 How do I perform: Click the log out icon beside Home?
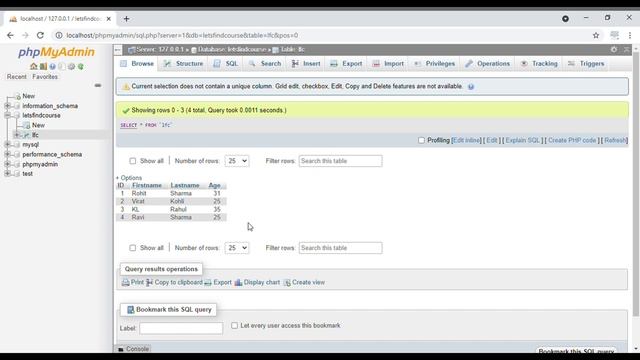[x=43, y=66]
